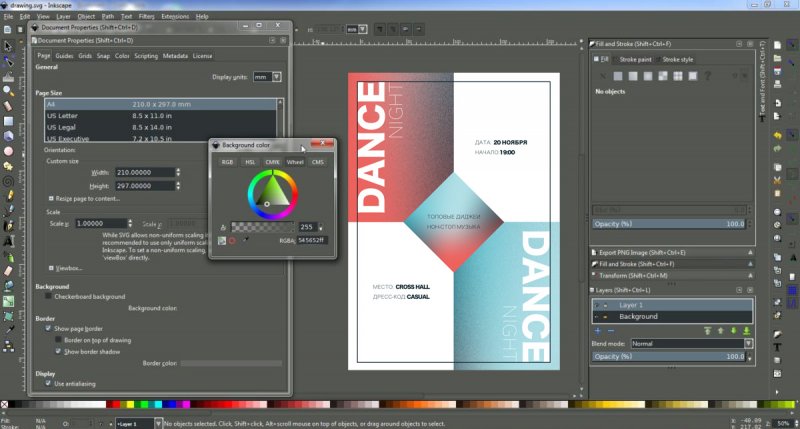Toggle the Show page border checkbox
Viewport: 800px width, 429px height.
pyautogui.click(x=47, y=328)
